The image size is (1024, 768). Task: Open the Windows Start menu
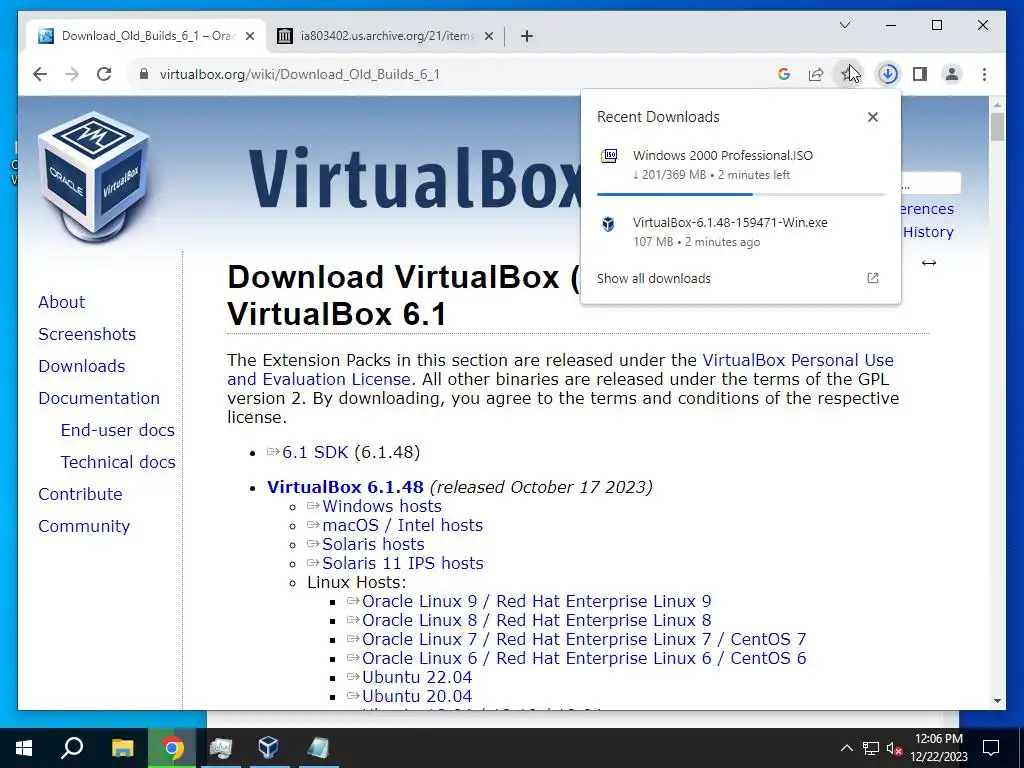tap(24, 748)
